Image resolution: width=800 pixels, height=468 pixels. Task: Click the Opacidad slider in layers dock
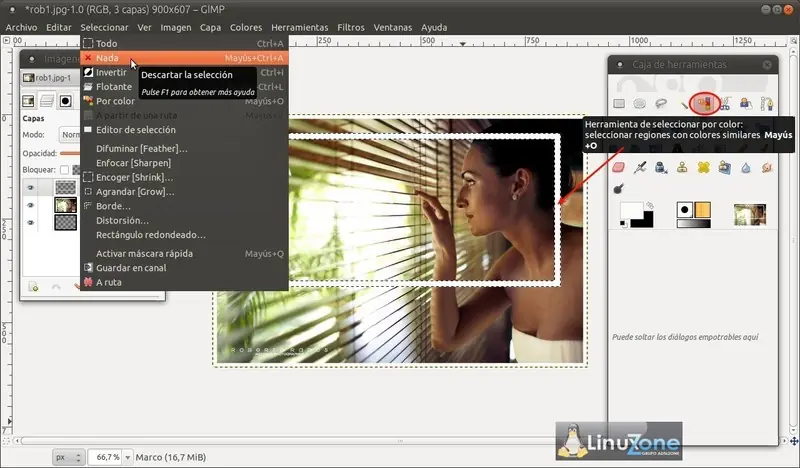[70, 153]
